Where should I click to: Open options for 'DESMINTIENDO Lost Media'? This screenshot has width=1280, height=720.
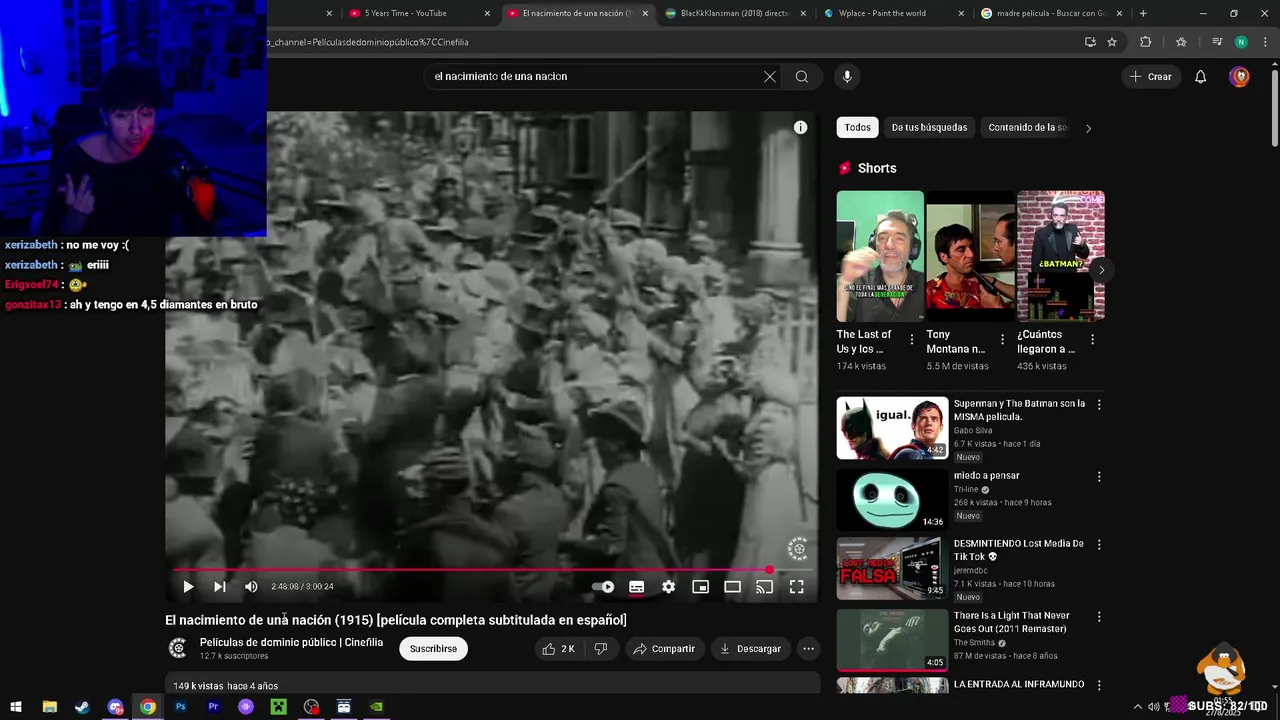pos(1099,545)
